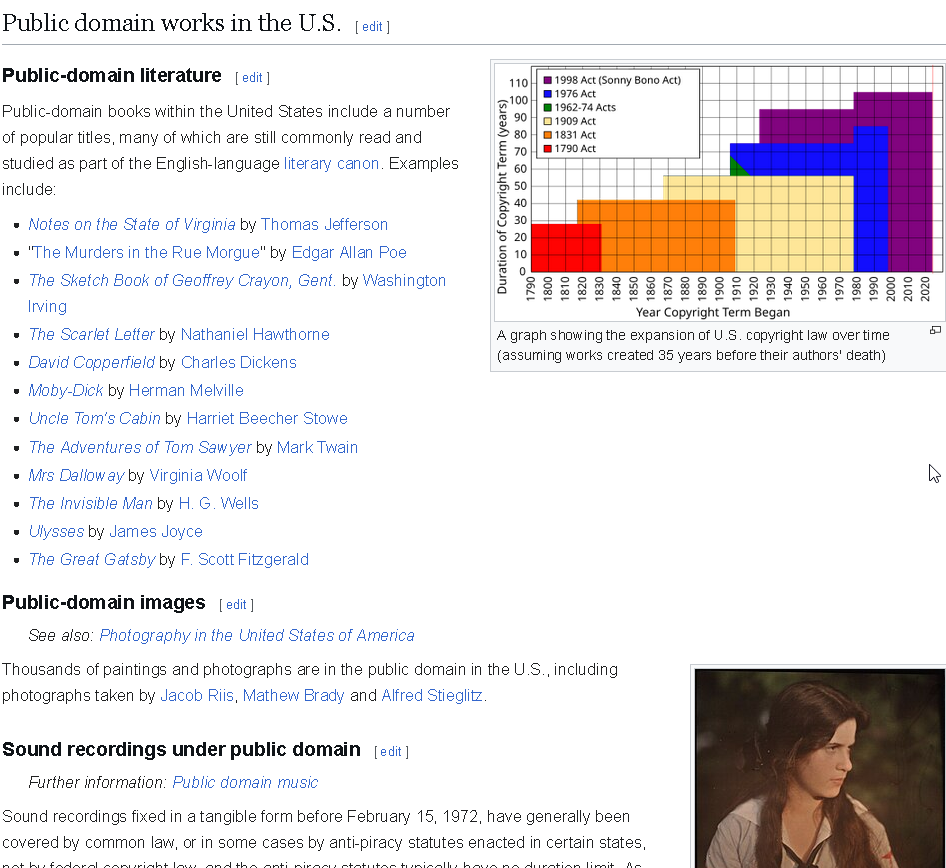Open the David Copperfield link
Image resolution: width=946 pixels, height=868 pixels.
pos(92,363)
